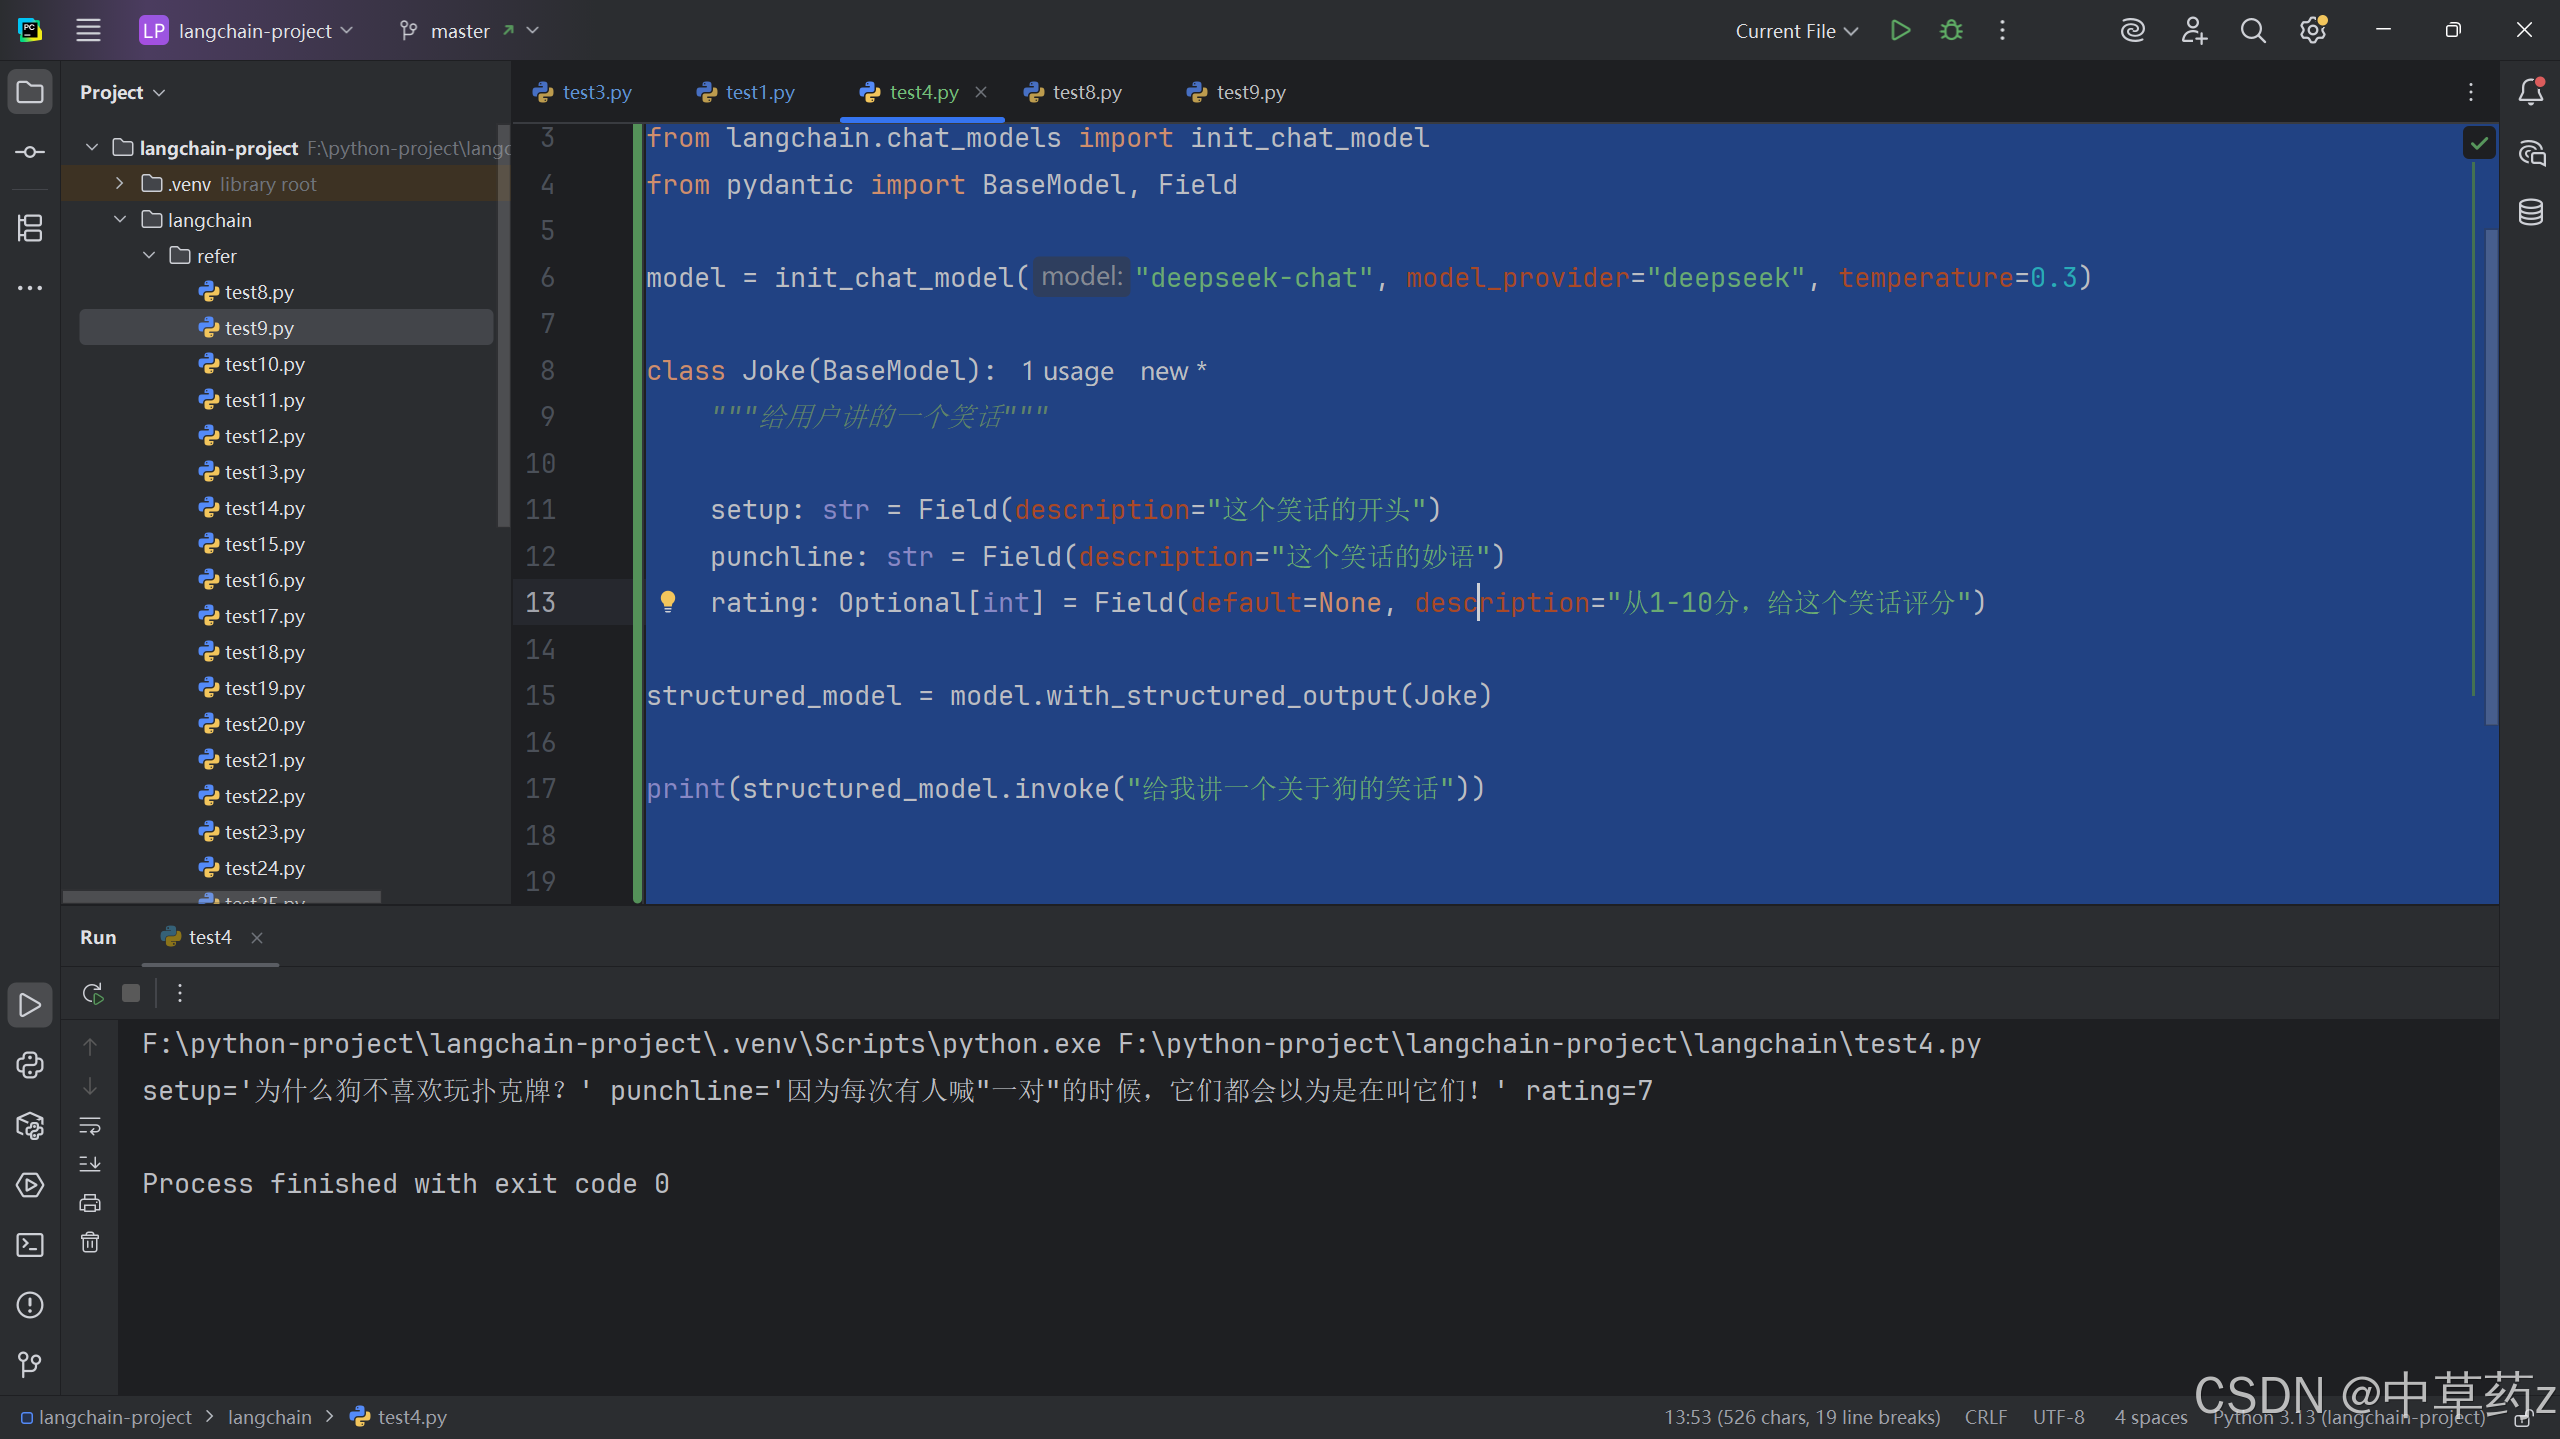Toggle the Project tool window folder icon

click(x=30, y=92)
